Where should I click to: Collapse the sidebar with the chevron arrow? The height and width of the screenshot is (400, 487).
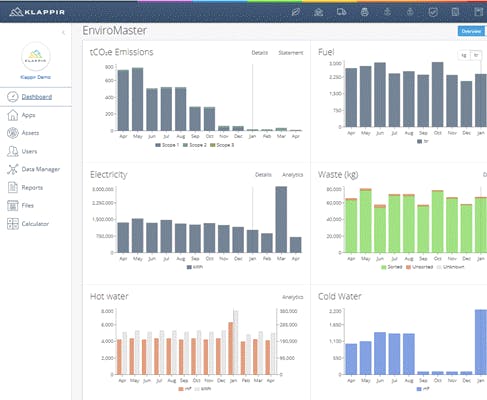(x=63, y=32)
